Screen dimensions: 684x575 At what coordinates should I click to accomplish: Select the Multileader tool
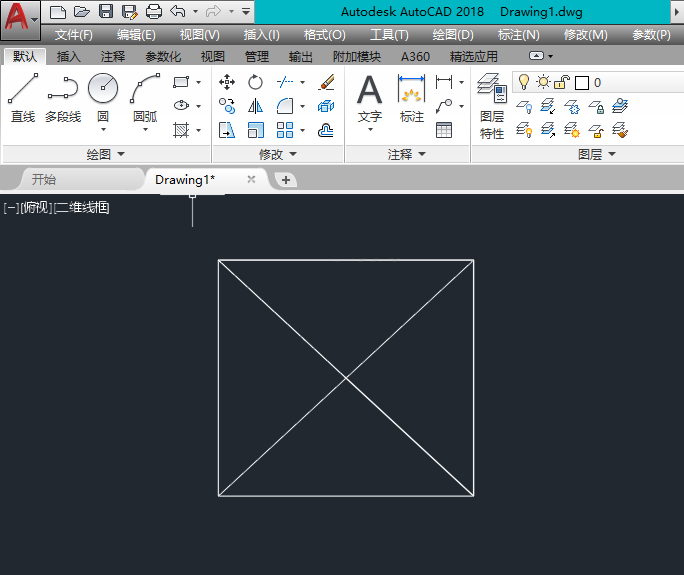point(444,106)
